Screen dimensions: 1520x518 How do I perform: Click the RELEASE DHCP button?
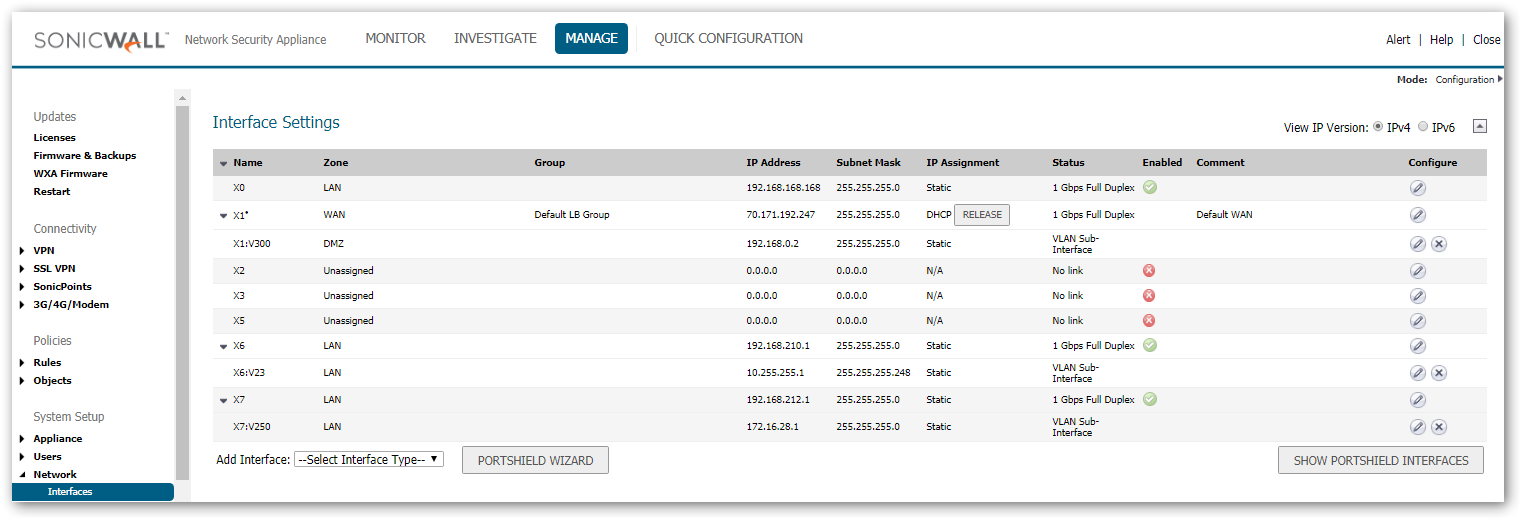click(x=981, y=215)
